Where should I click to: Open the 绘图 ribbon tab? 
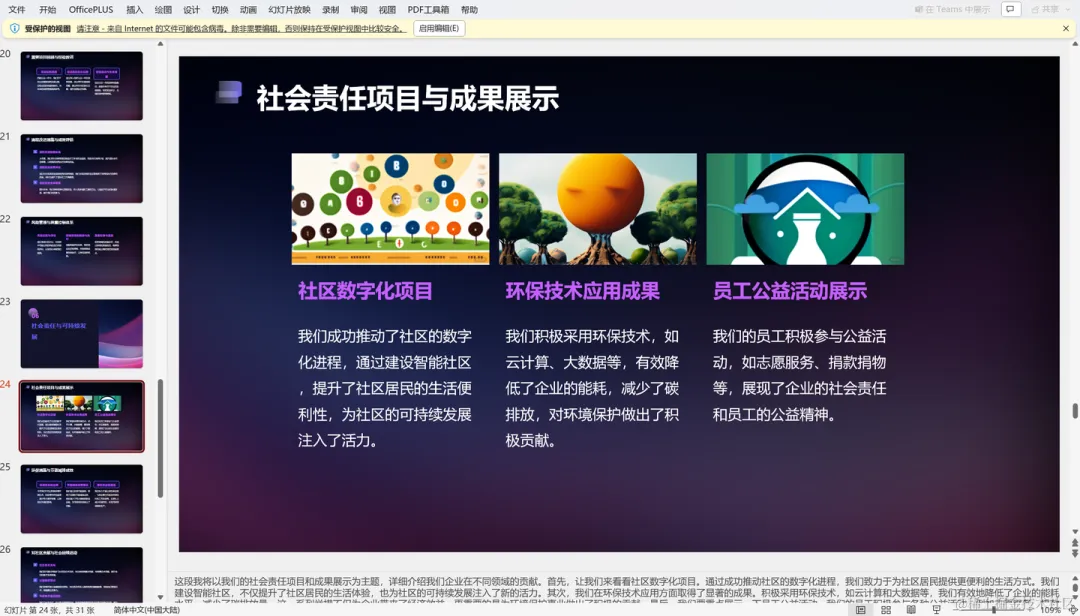coord(163,10)
